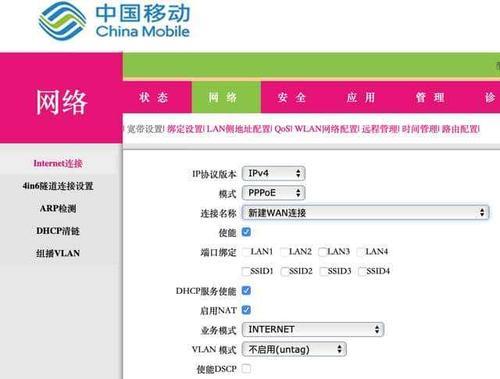Open WLAN网络配置 link
Image resolution: width=500 pixels, height=379 pixels.
326,129
